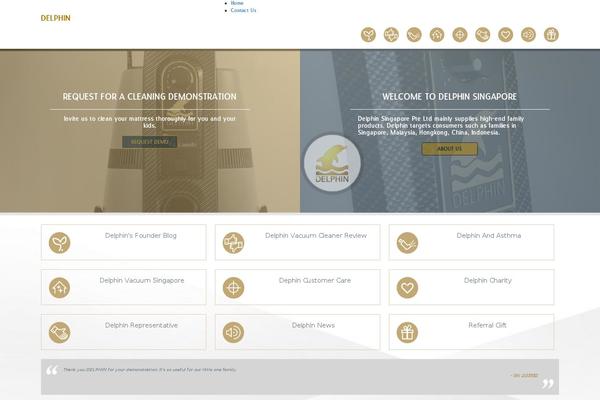Click arm icon in Delphin And Asthma card
The height and width of the screenshot is (400, 600).
pos(407,243)
